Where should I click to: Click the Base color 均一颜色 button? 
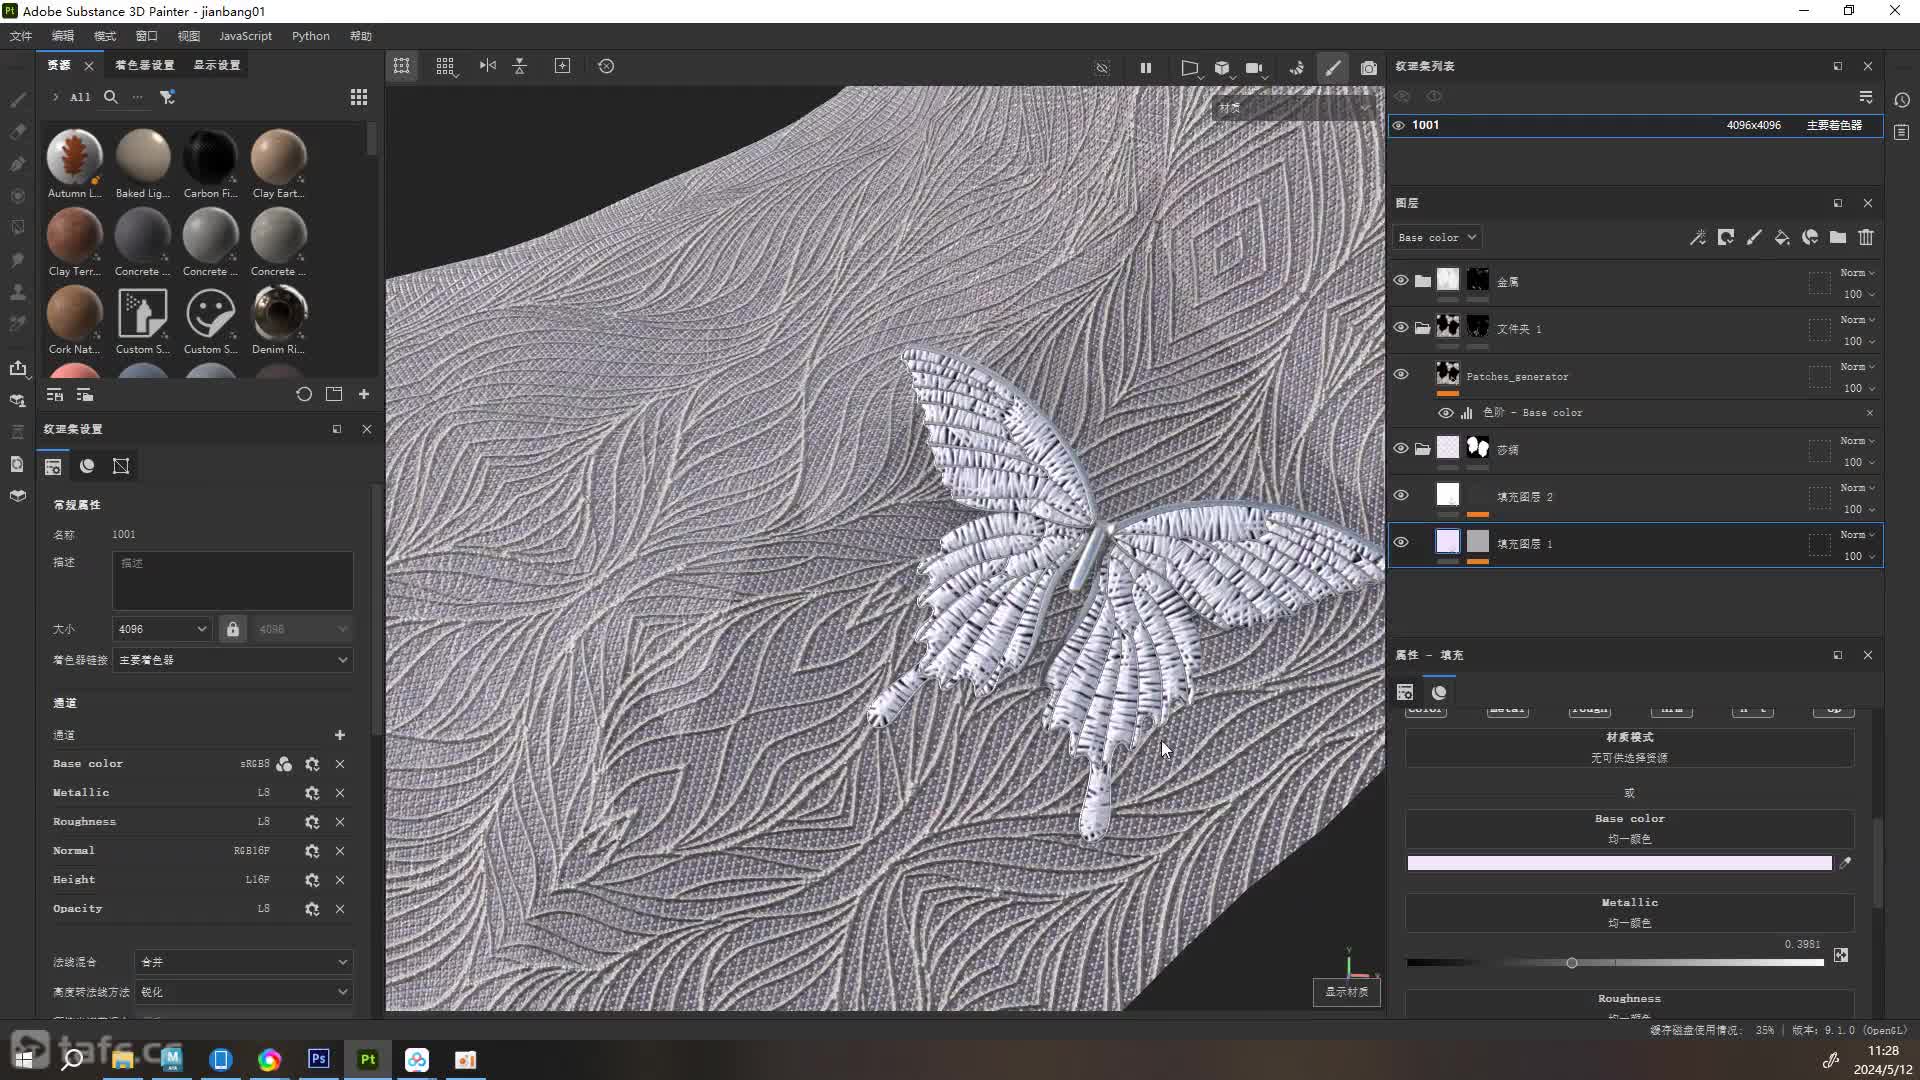1629,829
